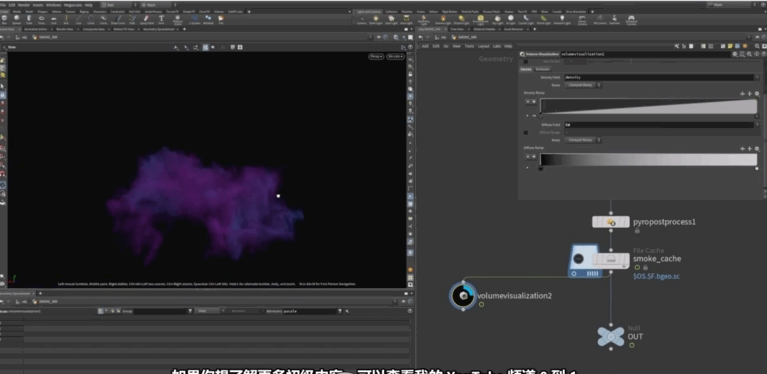Toggle the lock flag on smoke_cache node

[645, 267]
